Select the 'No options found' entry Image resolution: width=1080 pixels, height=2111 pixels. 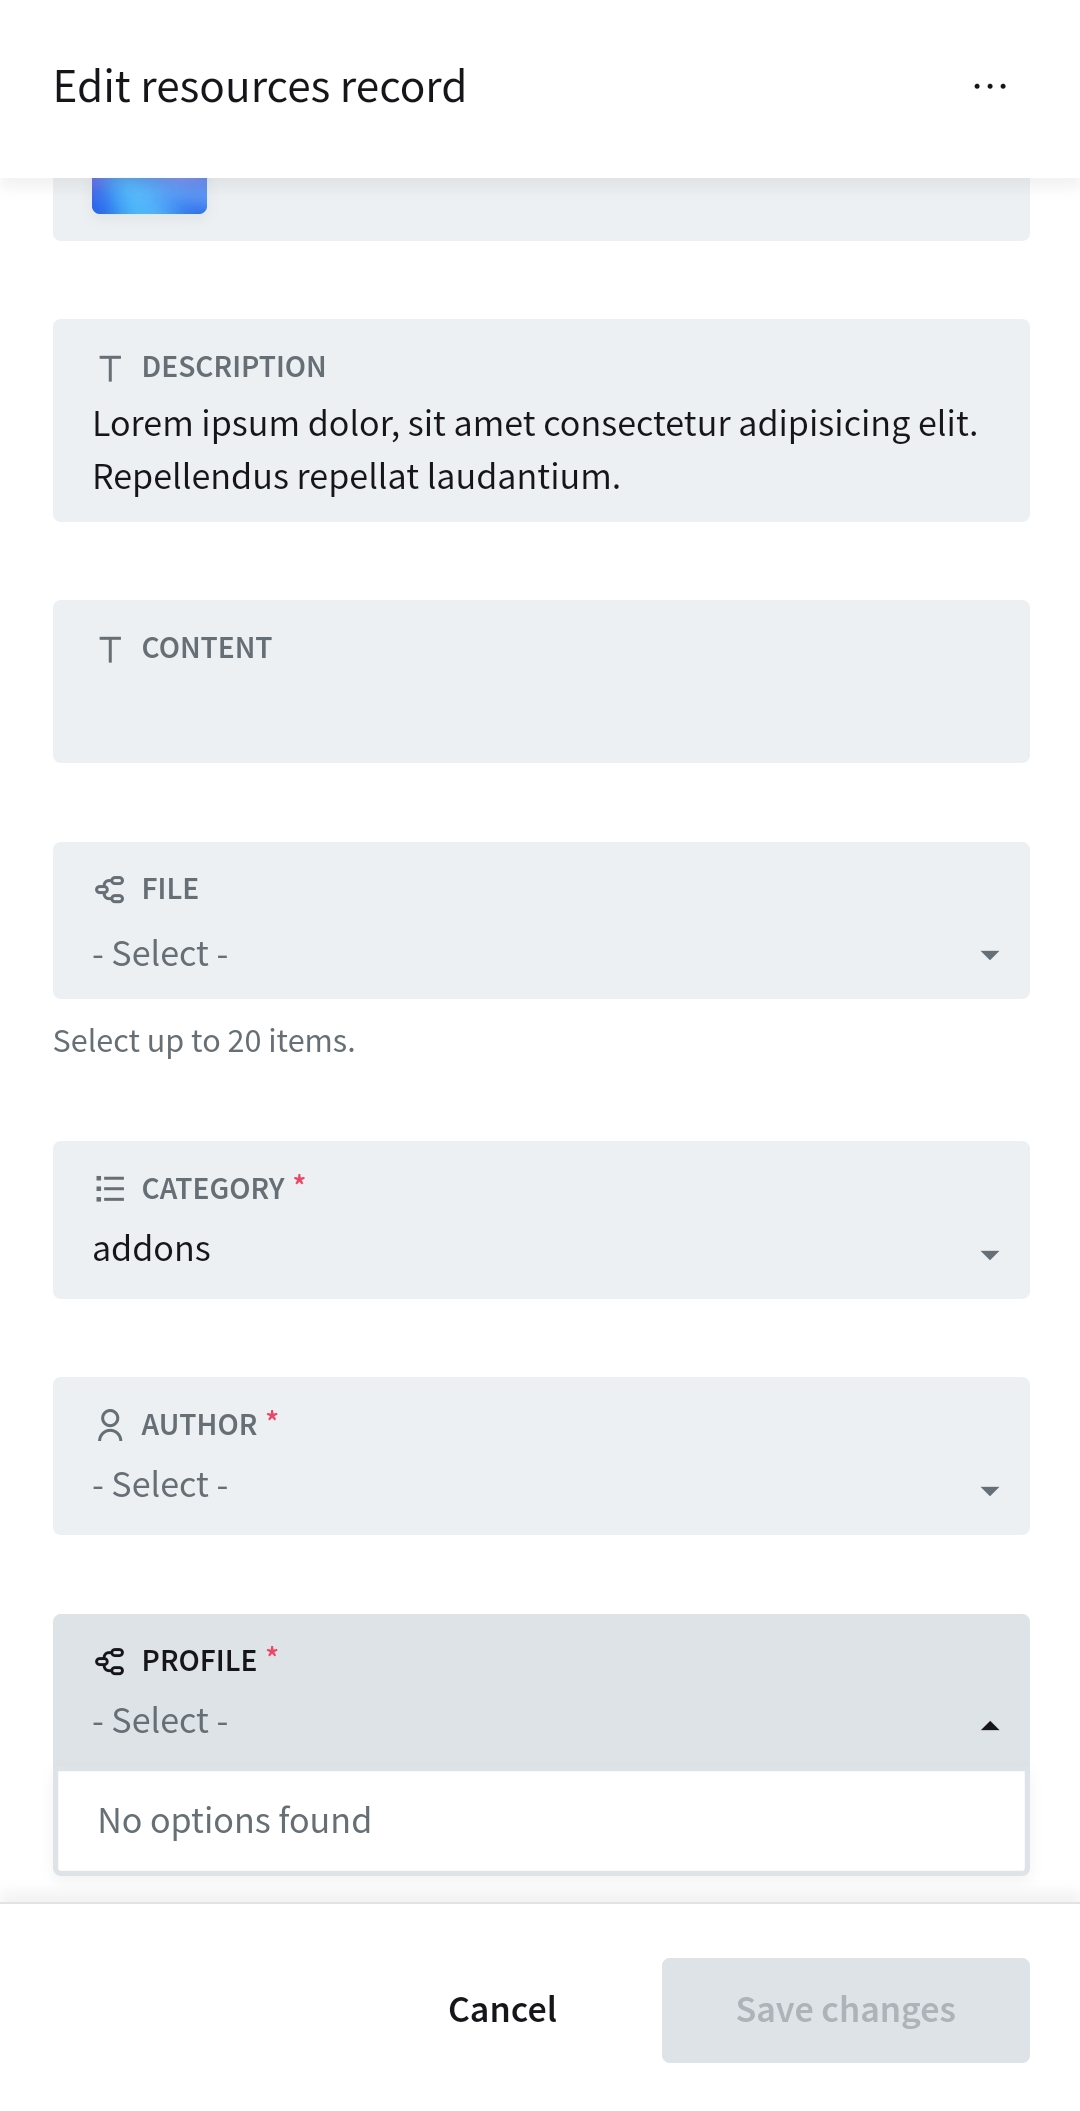234,1820
